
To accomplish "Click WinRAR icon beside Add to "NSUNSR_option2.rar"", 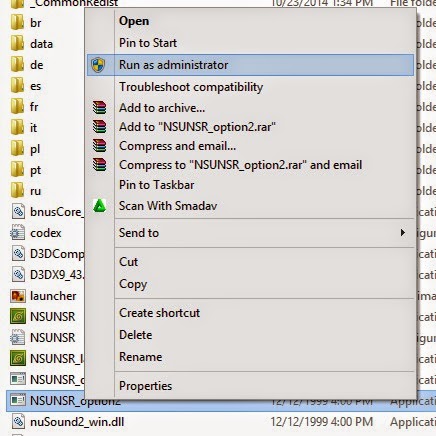I will (99, 127).
